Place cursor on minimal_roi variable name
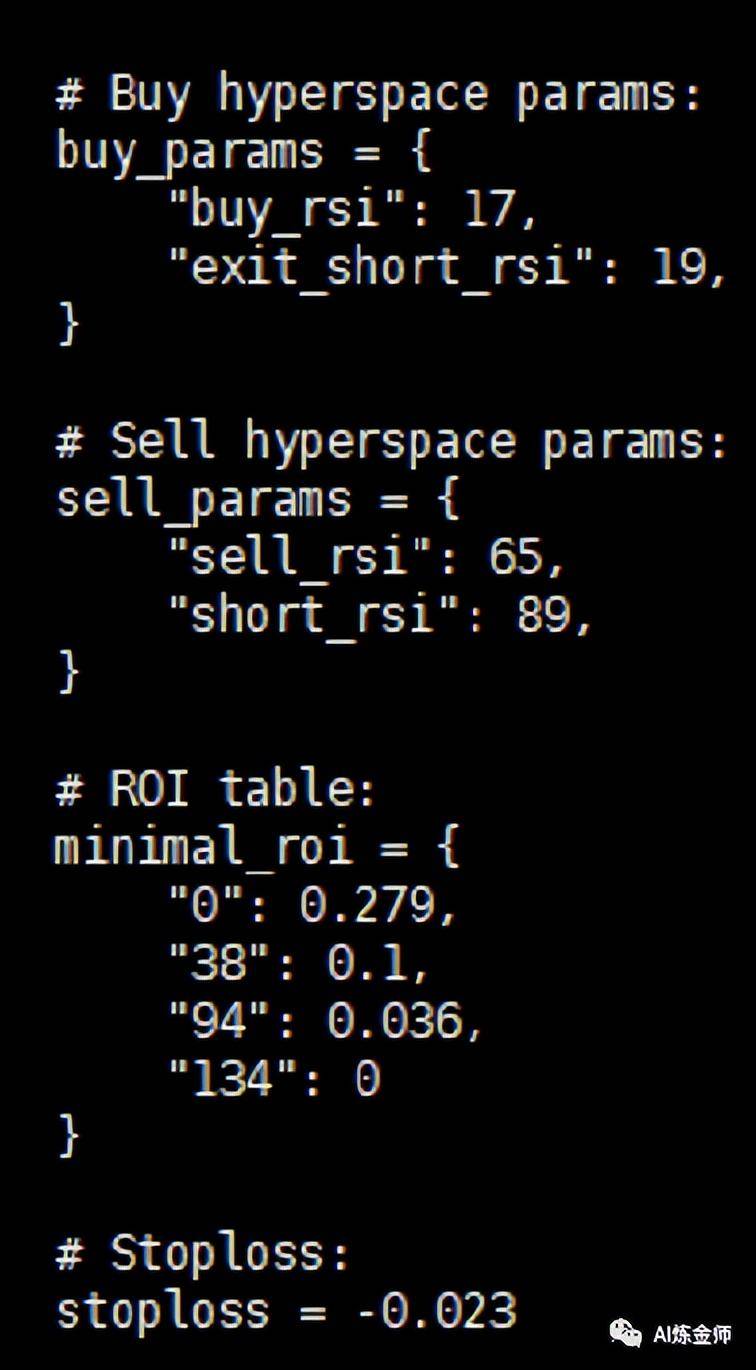The height and width of the screenshot is (1370, 756). click(203, 848)
